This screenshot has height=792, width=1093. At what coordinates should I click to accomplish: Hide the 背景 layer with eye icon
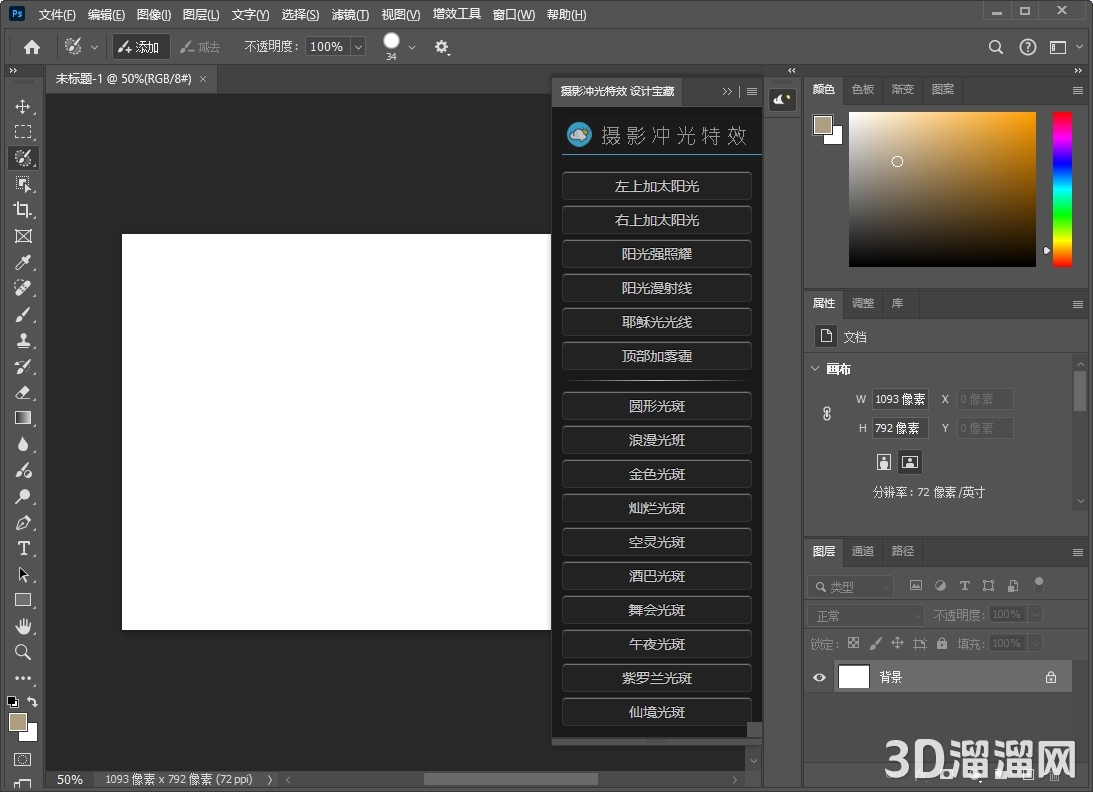pyautogui.click(x=820, y=677)
